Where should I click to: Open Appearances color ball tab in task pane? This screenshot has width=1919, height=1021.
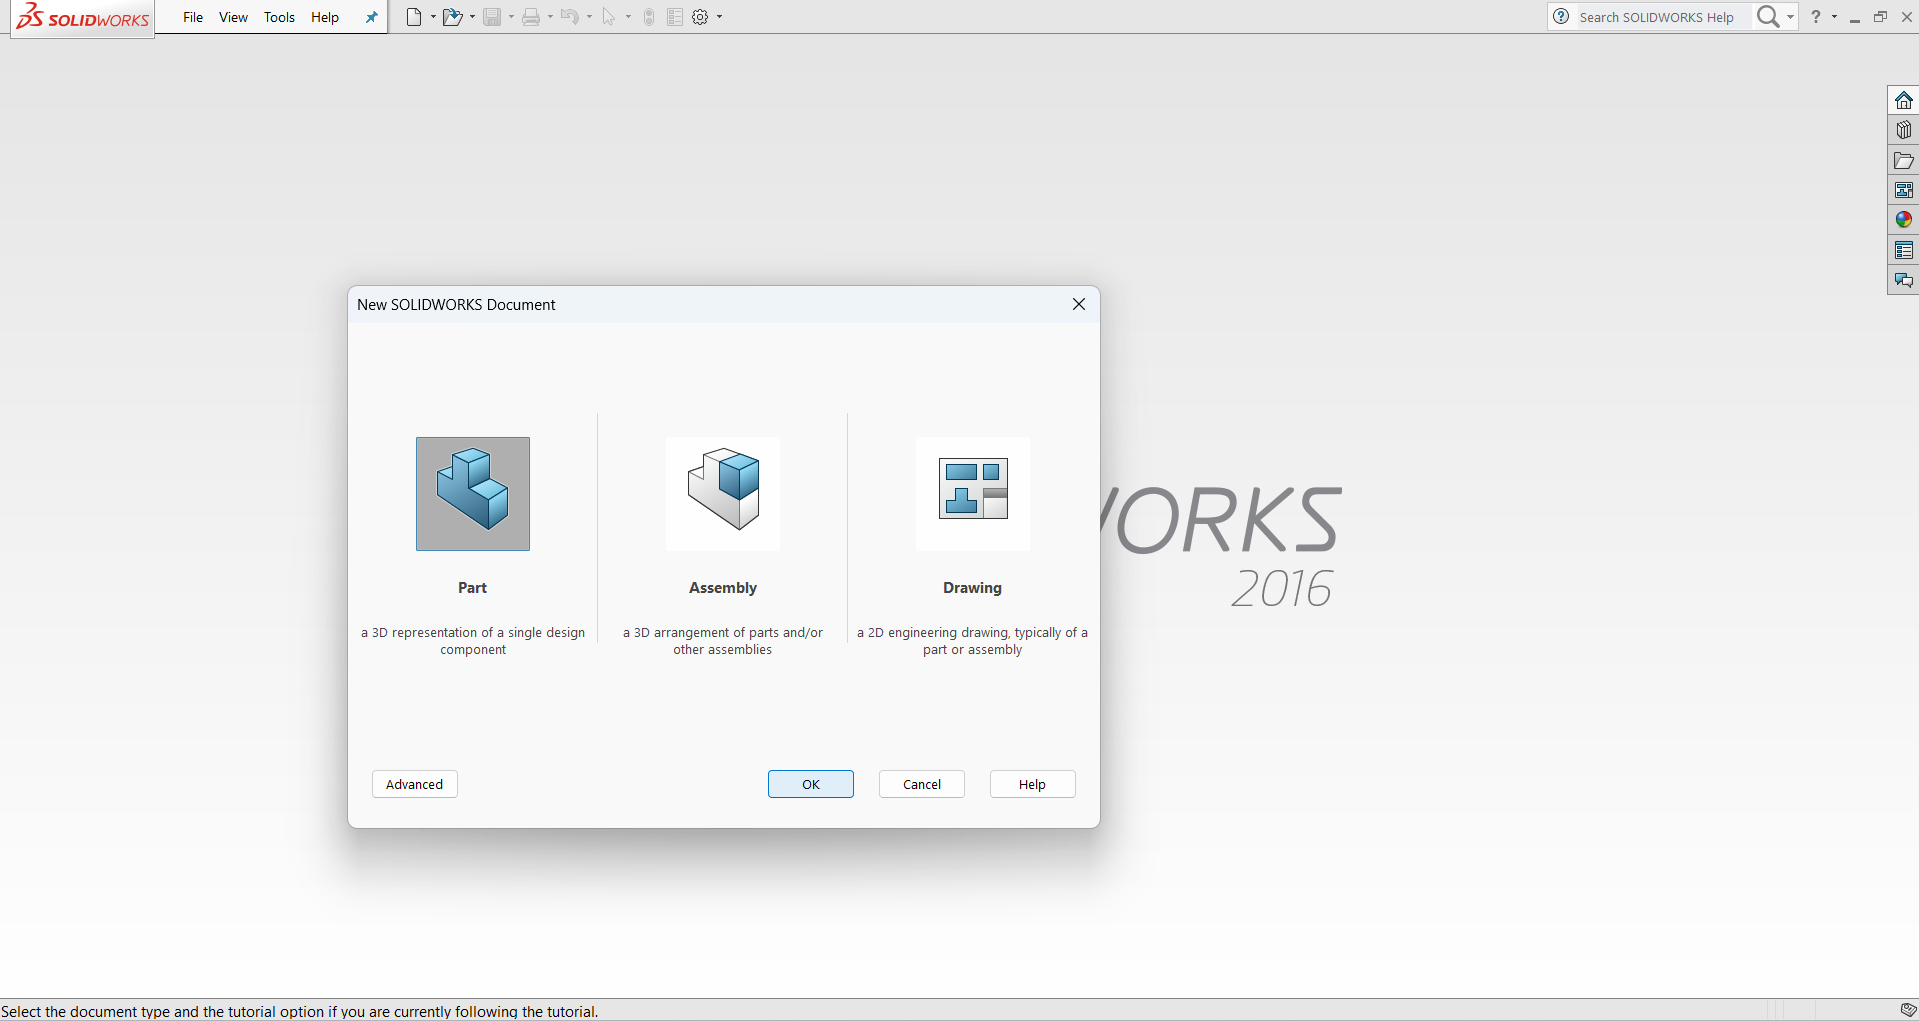click(1904, 220)
